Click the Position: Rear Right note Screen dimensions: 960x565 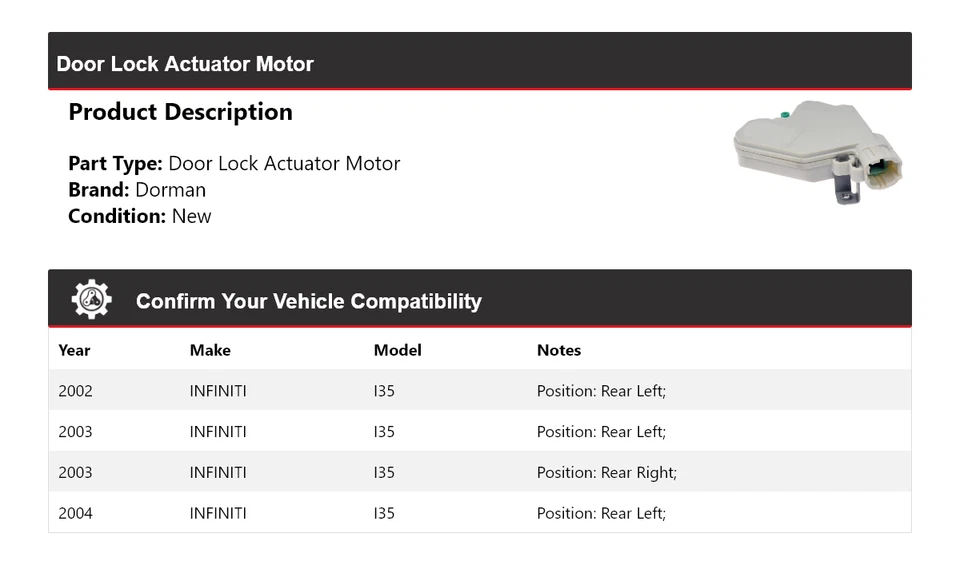point(606,472)
